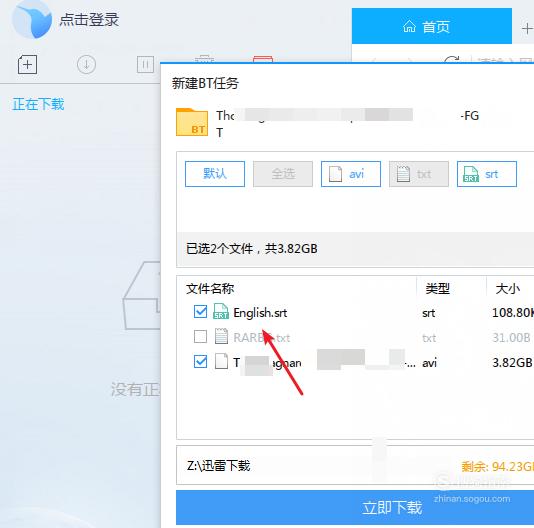Viewport: 534px width, 528px height.
Task: Uncheck the avi video file checkbox
Action: tap(200, 362)
